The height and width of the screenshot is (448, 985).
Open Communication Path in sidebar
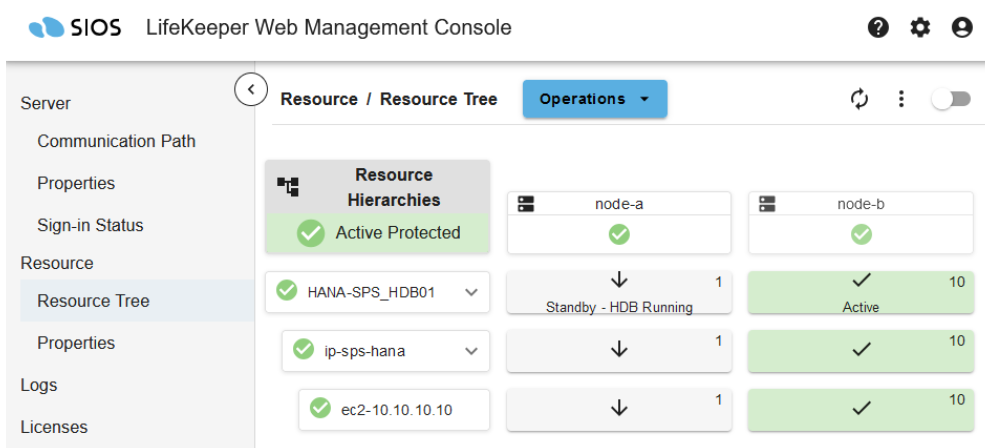(x=116, y=141)
